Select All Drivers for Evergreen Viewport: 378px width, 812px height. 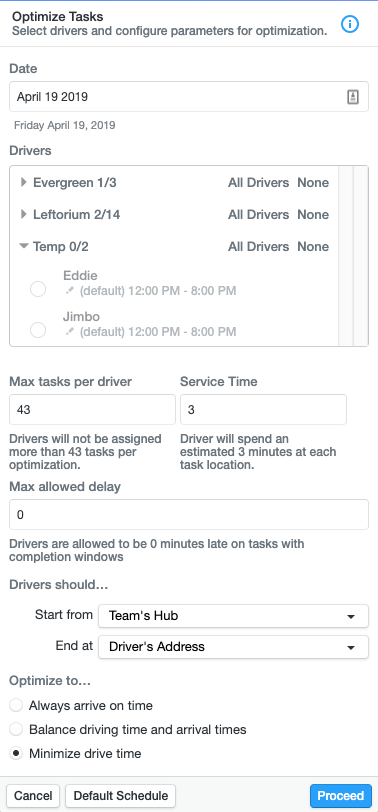258,183
